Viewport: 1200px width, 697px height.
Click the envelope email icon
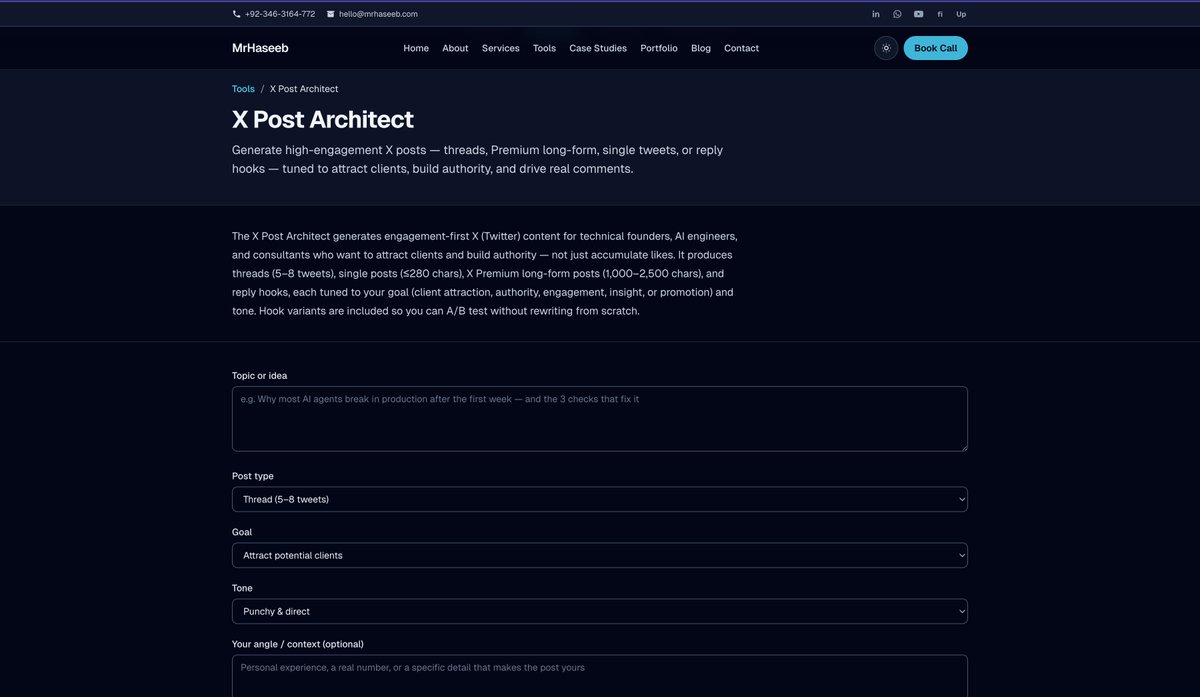tap(331, 14)
